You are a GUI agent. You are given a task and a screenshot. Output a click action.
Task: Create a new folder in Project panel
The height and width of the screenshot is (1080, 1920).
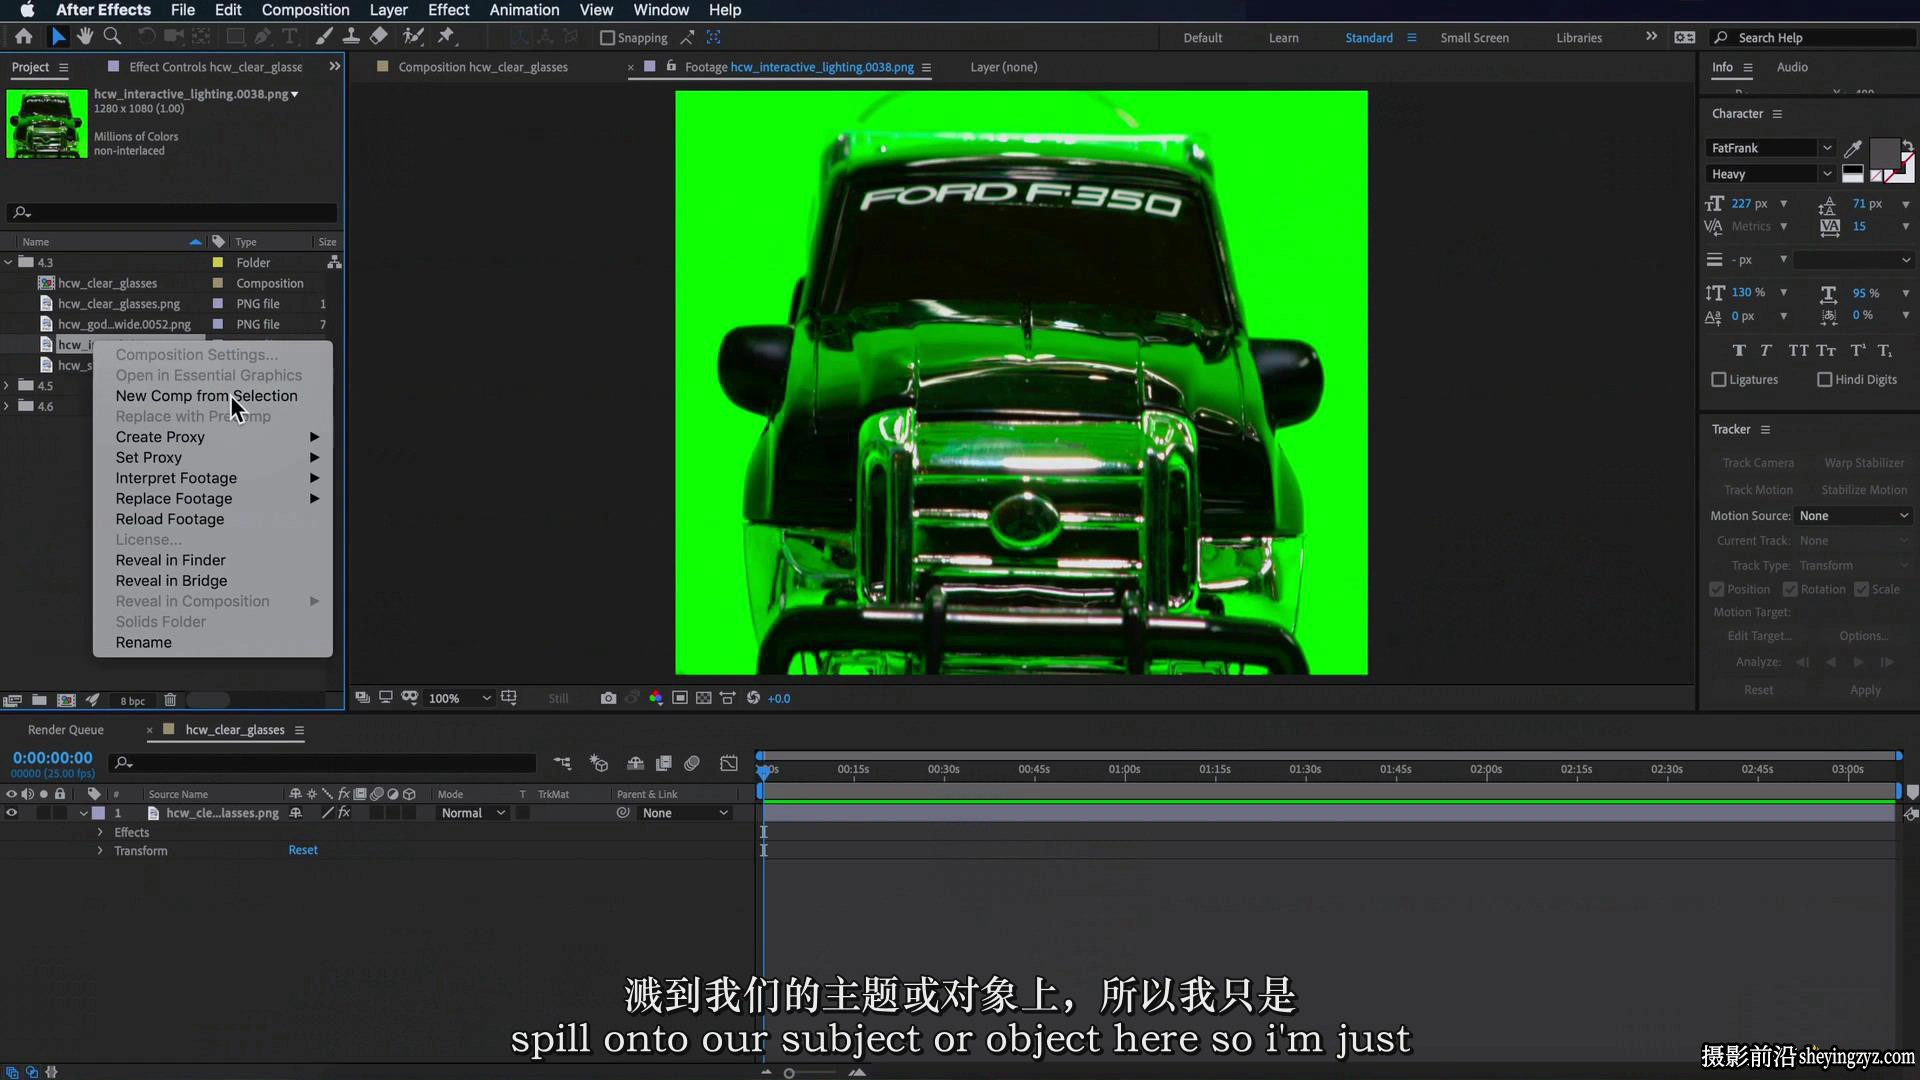click(39, 700)
